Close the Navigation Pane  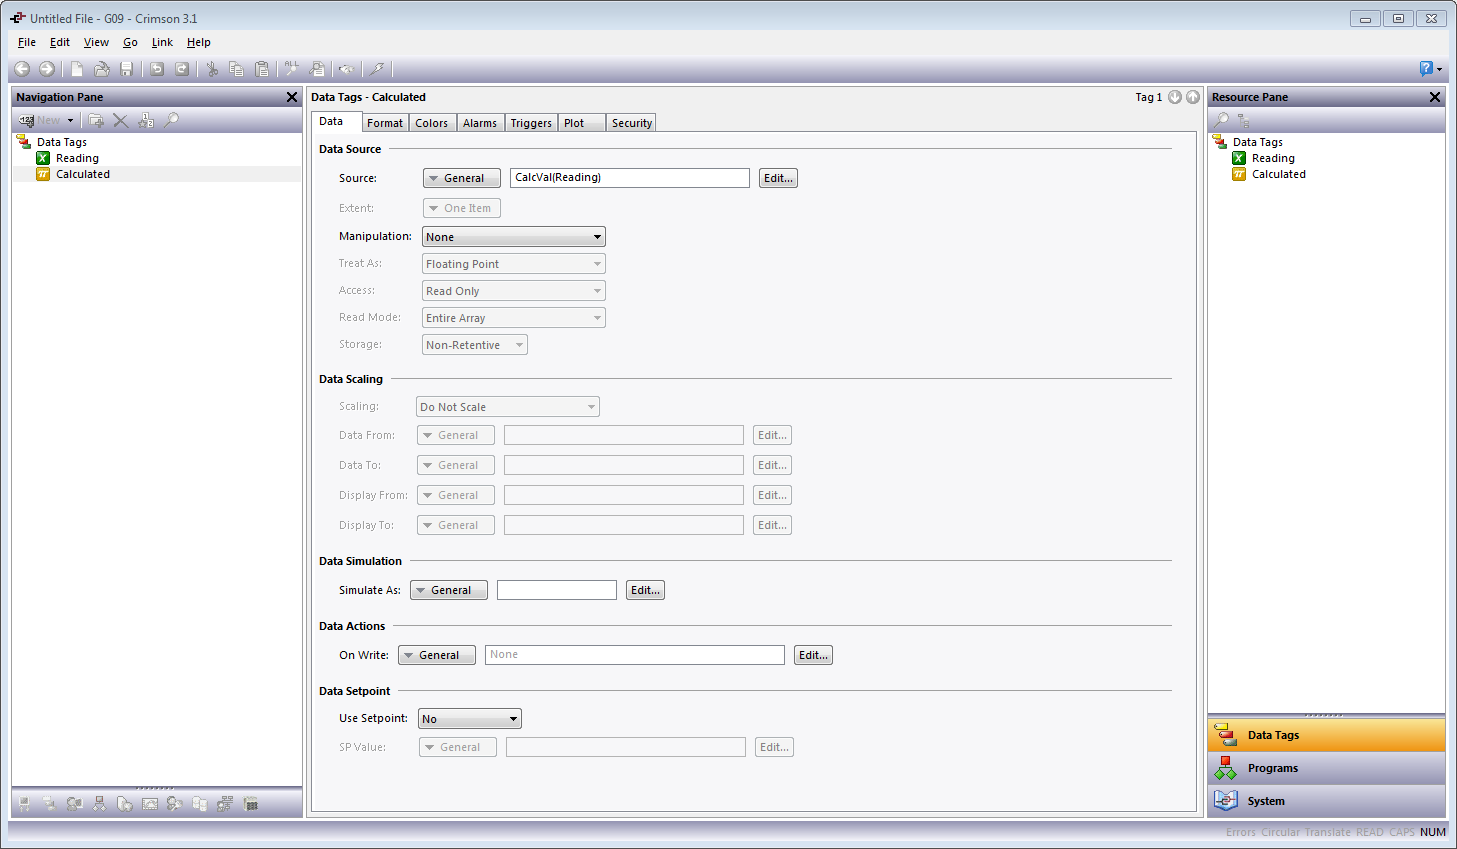(x=292, y=97)
